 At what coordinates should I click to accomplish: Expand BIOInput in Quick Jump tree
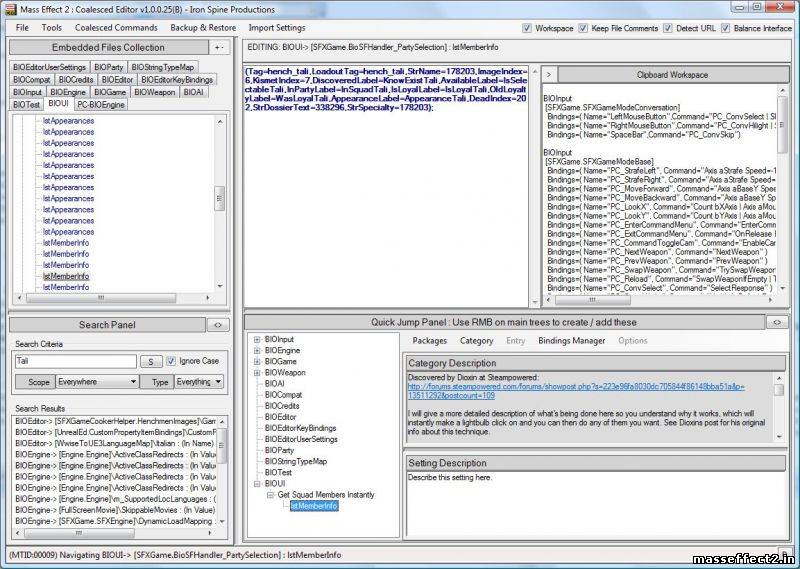coord(257,339)
